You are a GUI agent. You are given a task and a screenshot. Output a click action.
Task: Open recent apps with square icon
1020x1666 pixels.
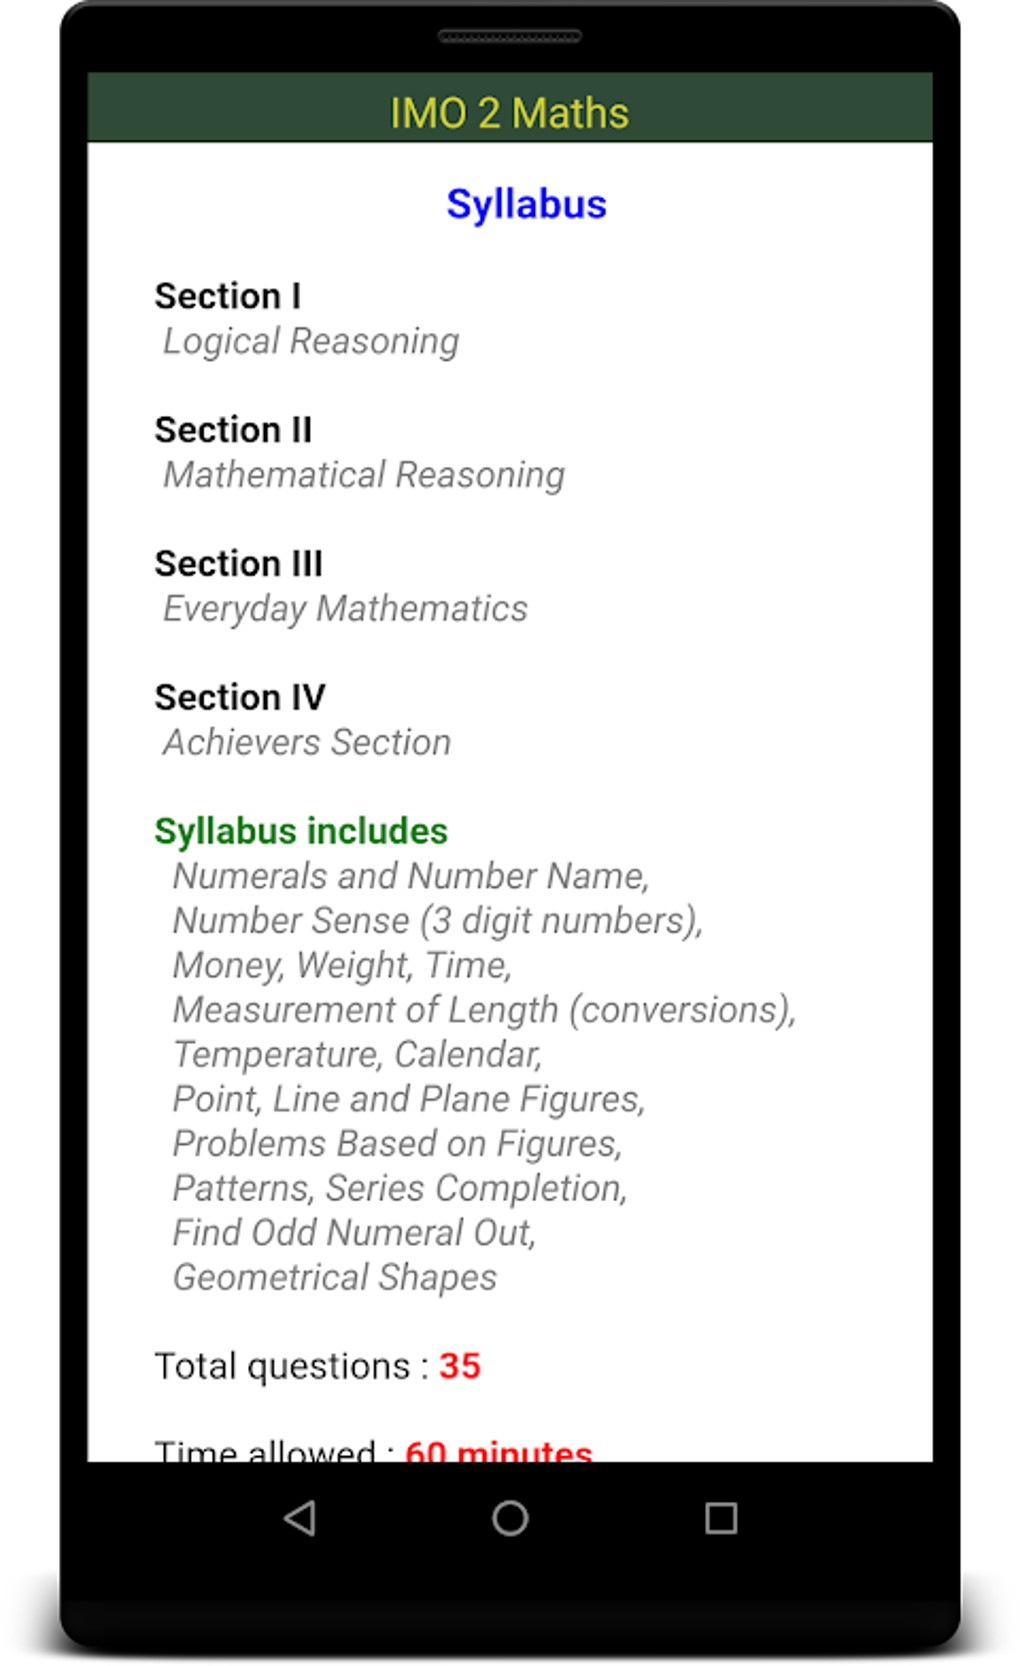click(720, 1518)
